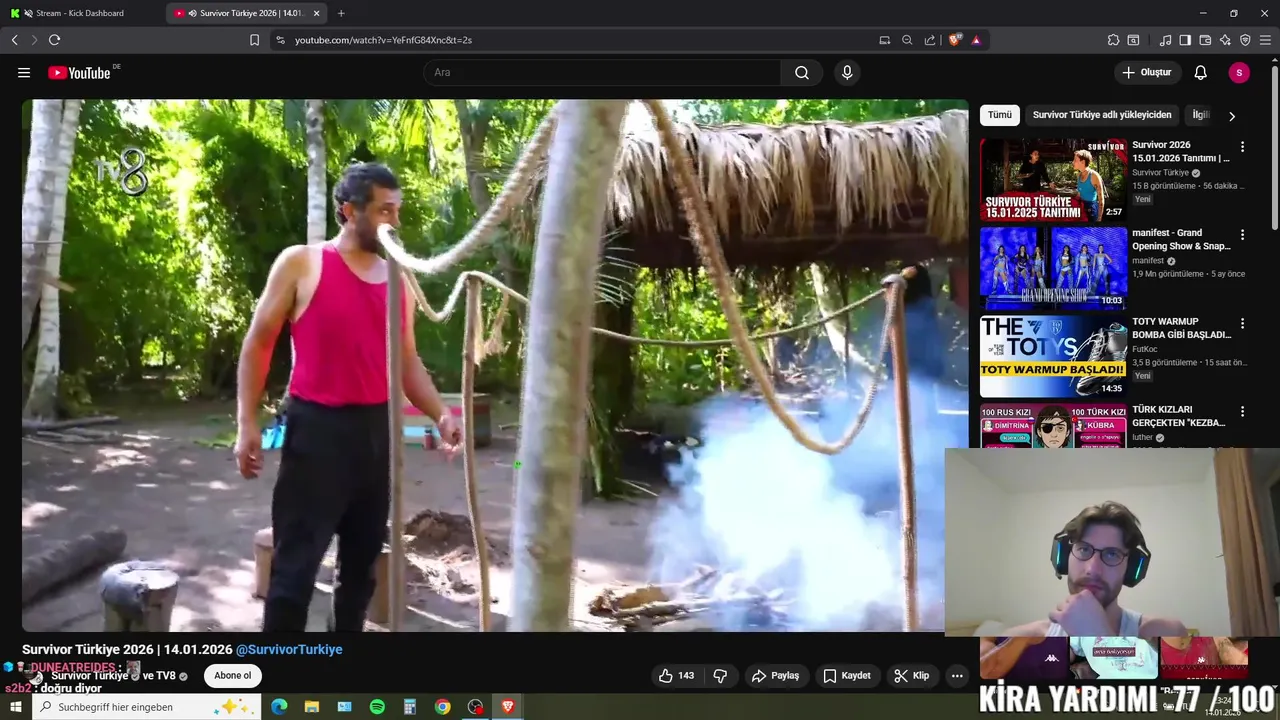Open the account avatar menu
This screenshot has height=720, width=1280.
coord(1239,72)
